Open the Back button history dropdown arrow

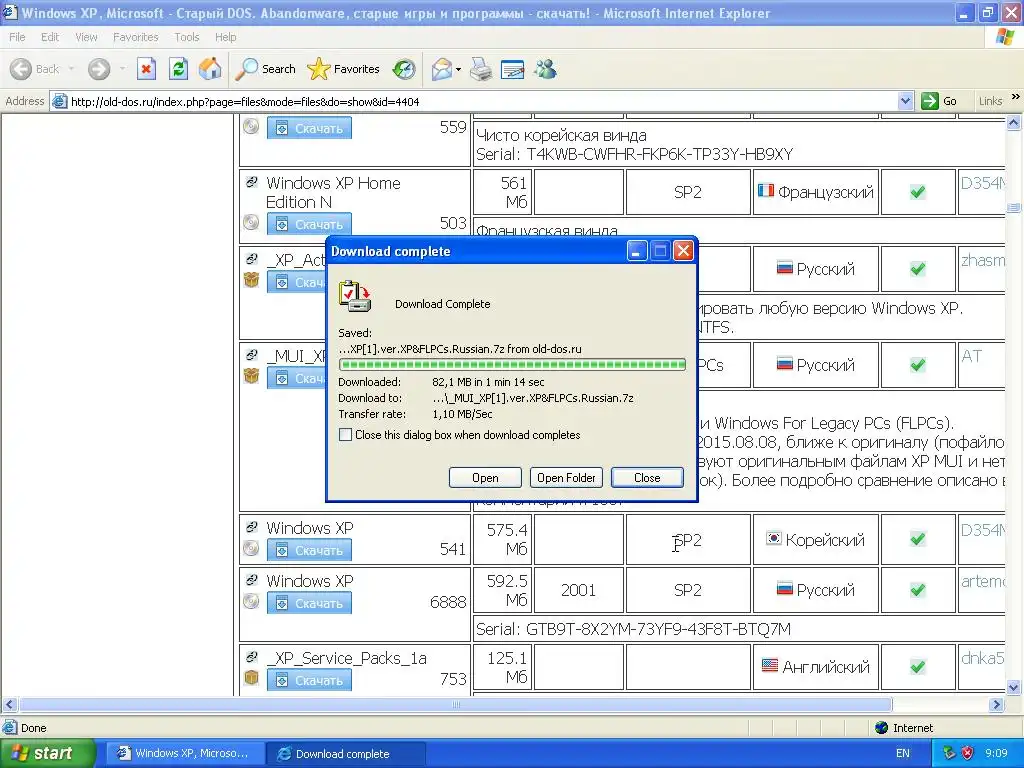click(71, 69)
